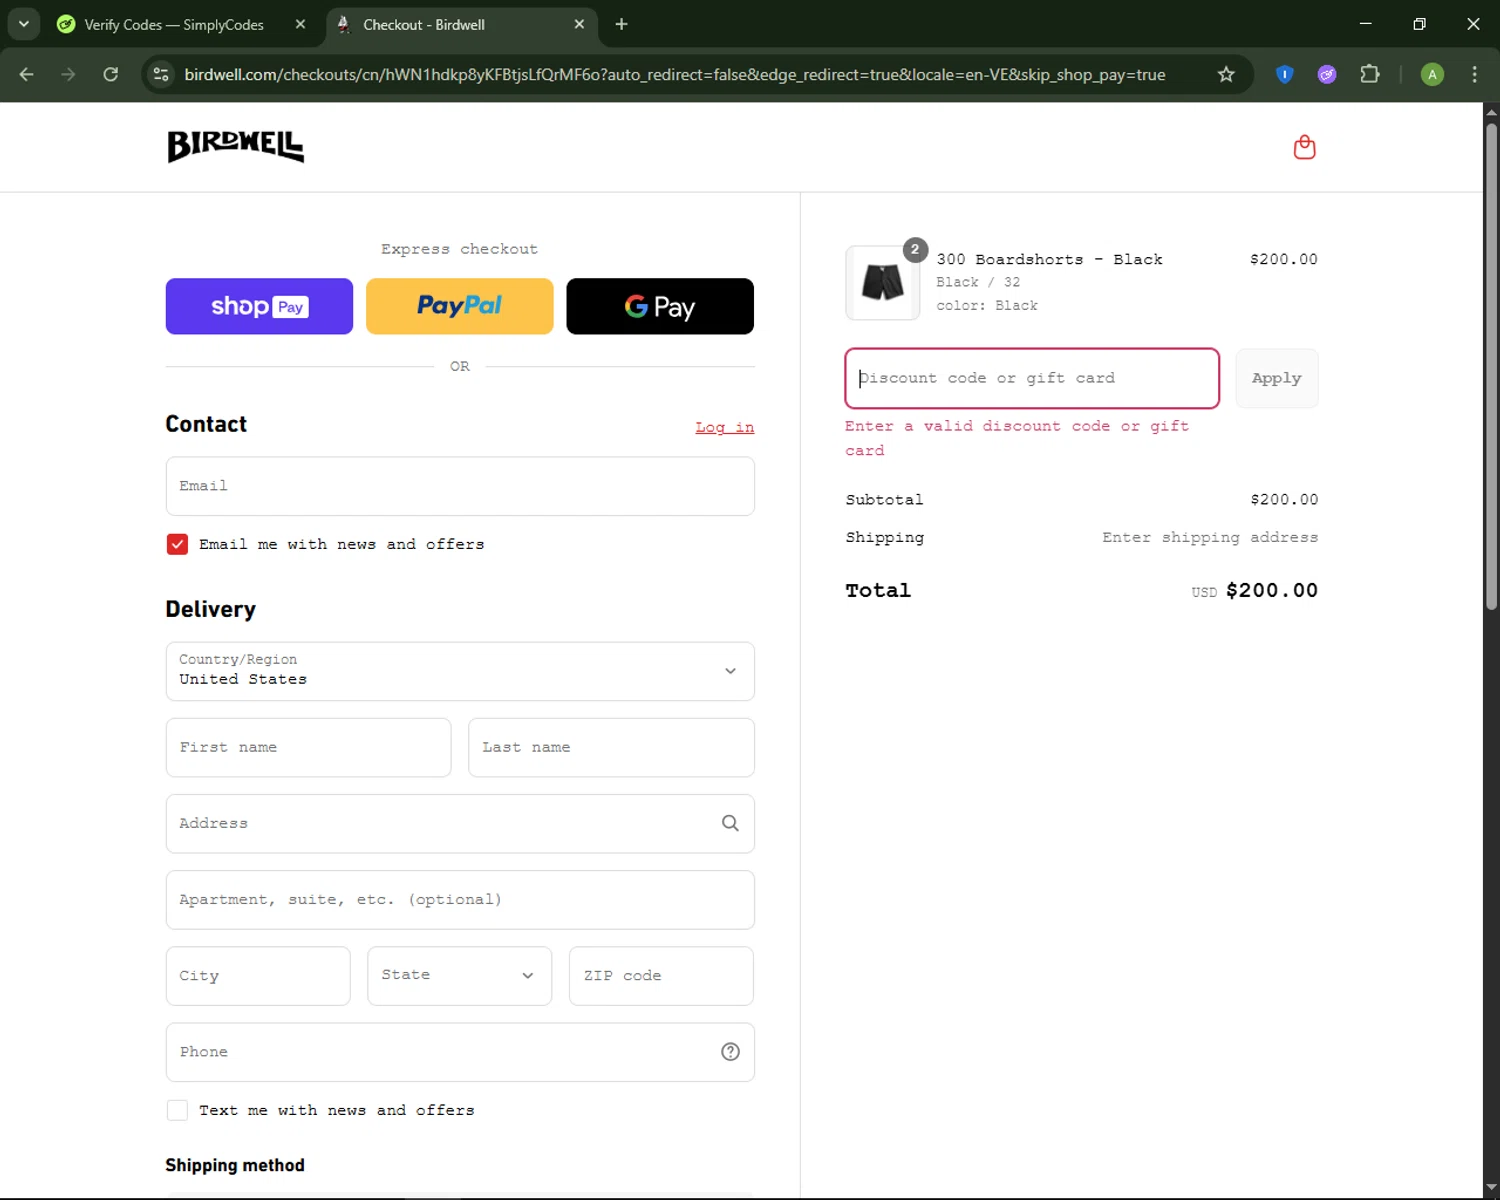1500x1200 pixels.
Task: Reload the checkout page
Action: (110, 74)
